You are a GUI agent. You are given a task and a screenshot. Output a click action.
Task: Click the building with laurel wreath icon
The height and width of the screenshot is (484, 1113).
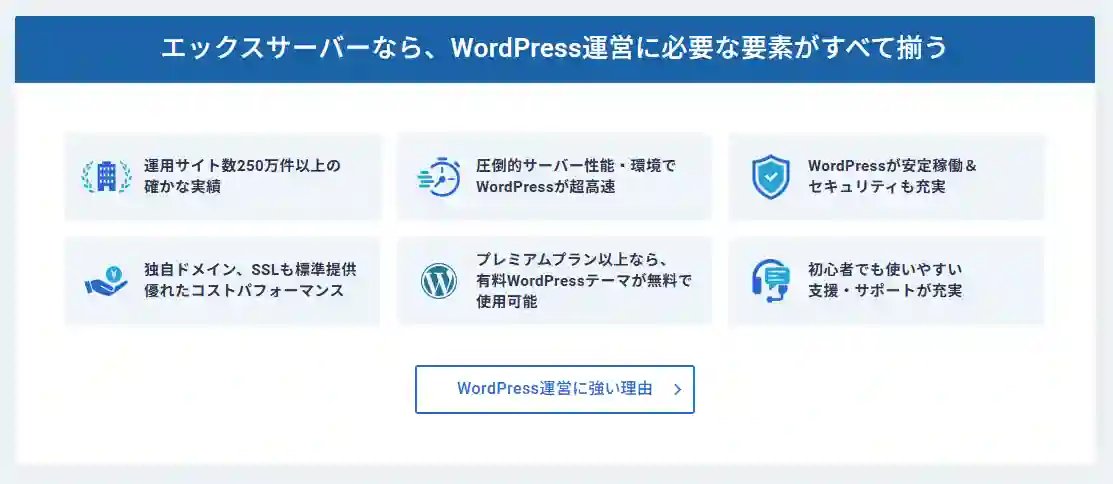coord(106,177)
